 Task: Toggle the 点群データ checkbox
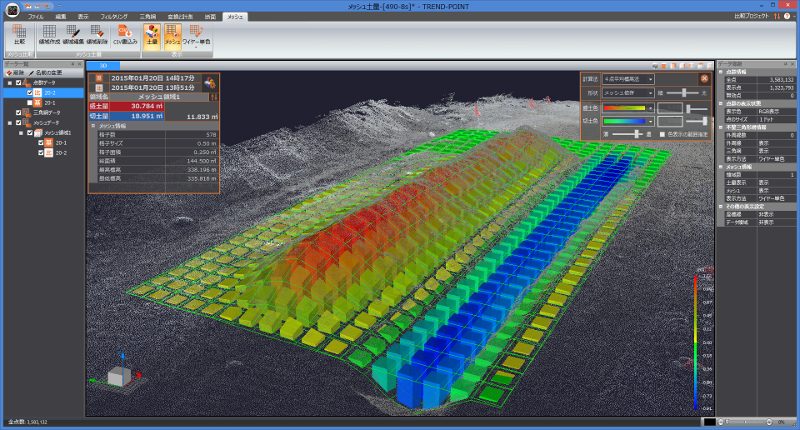point(18,83)
